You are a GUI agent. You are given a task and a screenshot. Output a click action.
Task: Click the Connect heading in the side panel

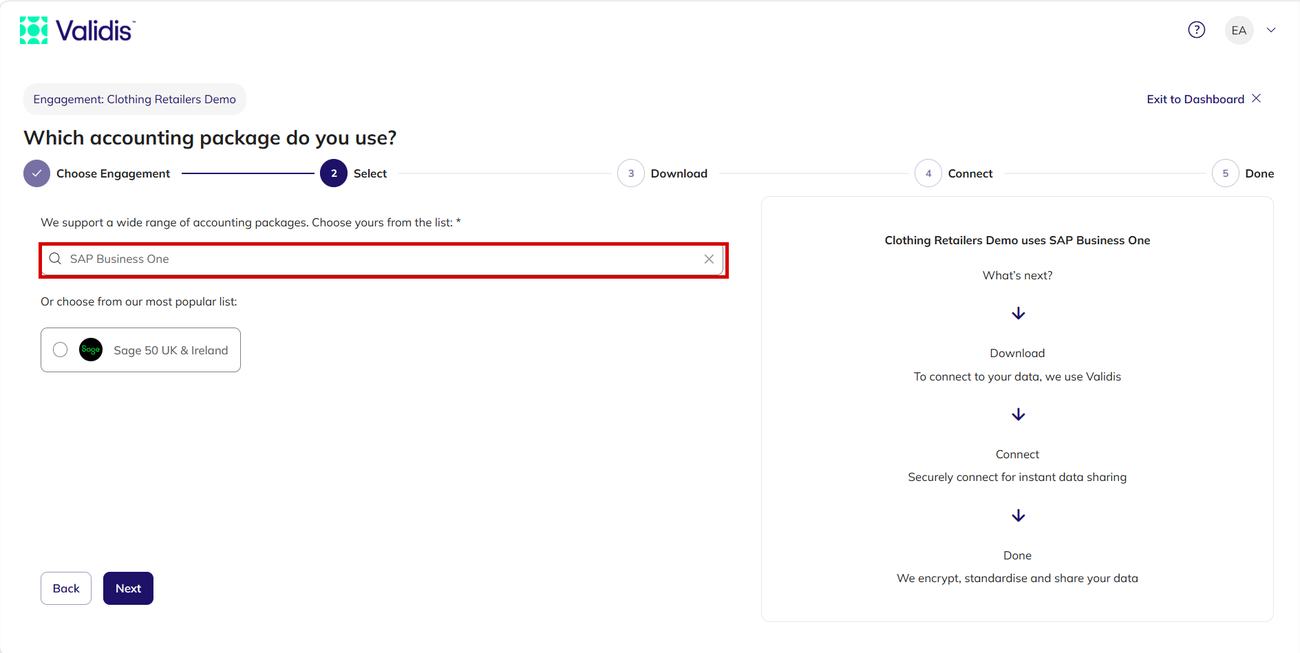pos(1017,454)
